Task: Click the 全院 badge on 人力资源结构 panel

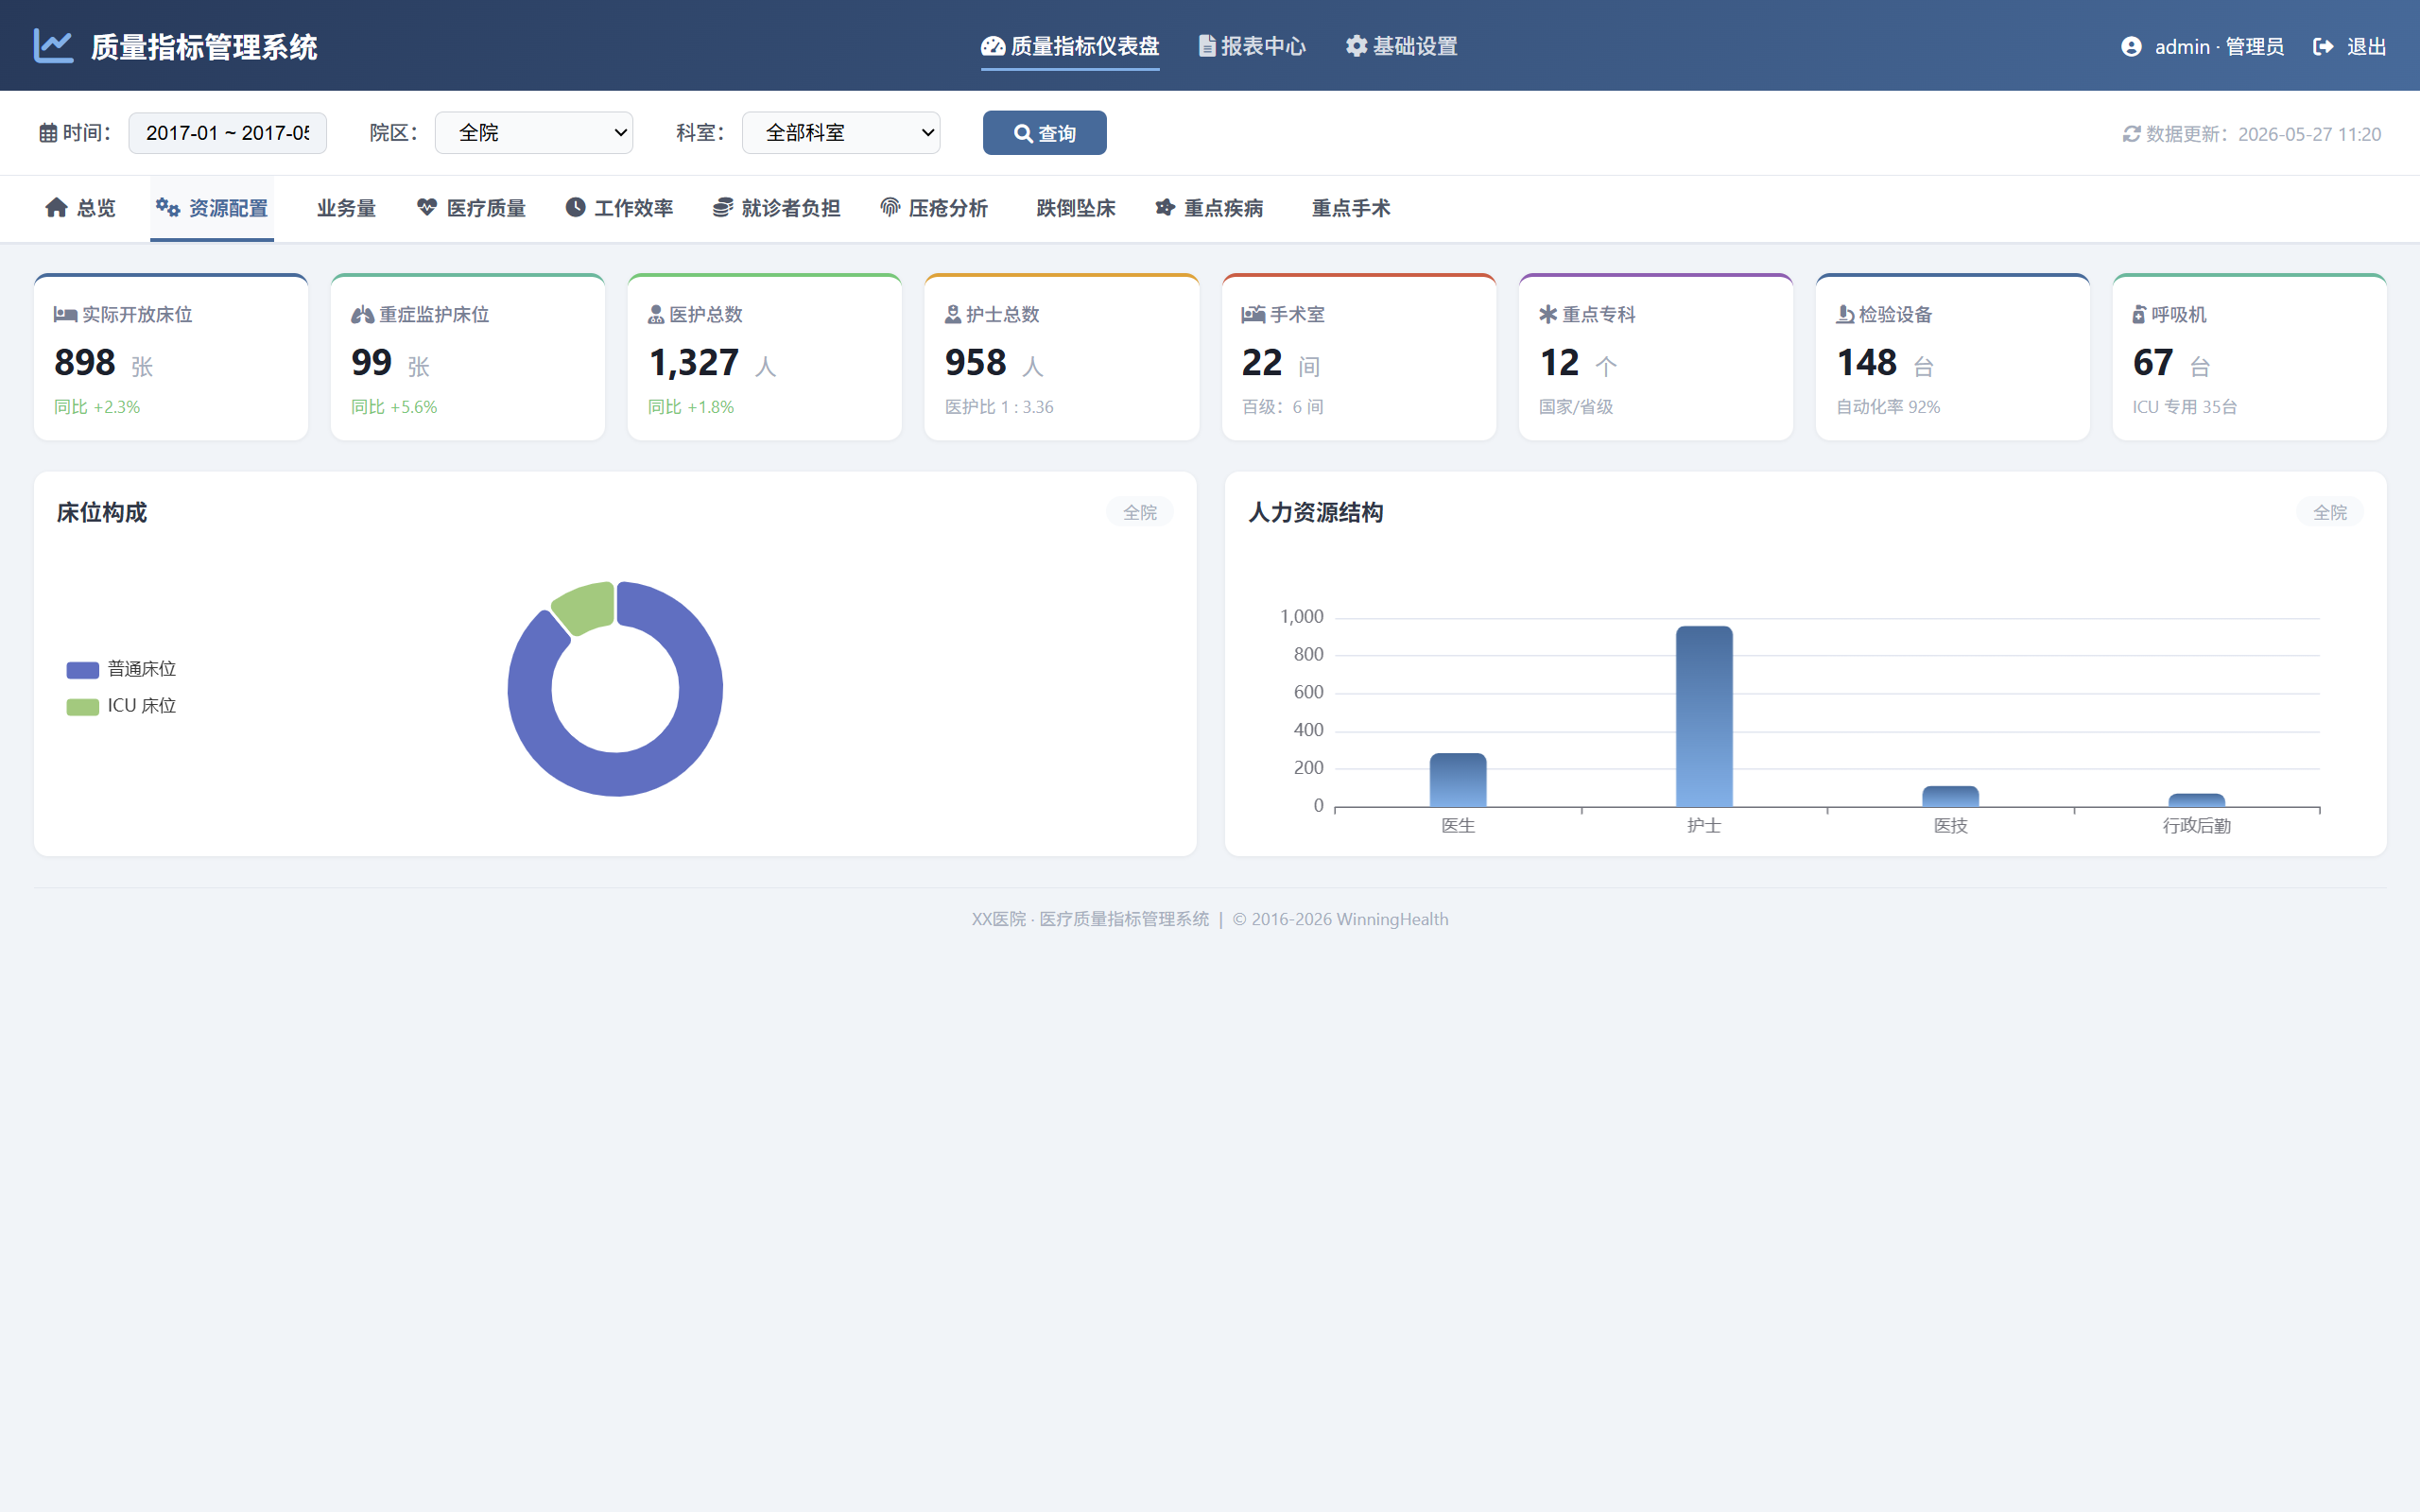Action: [2330, 512]
